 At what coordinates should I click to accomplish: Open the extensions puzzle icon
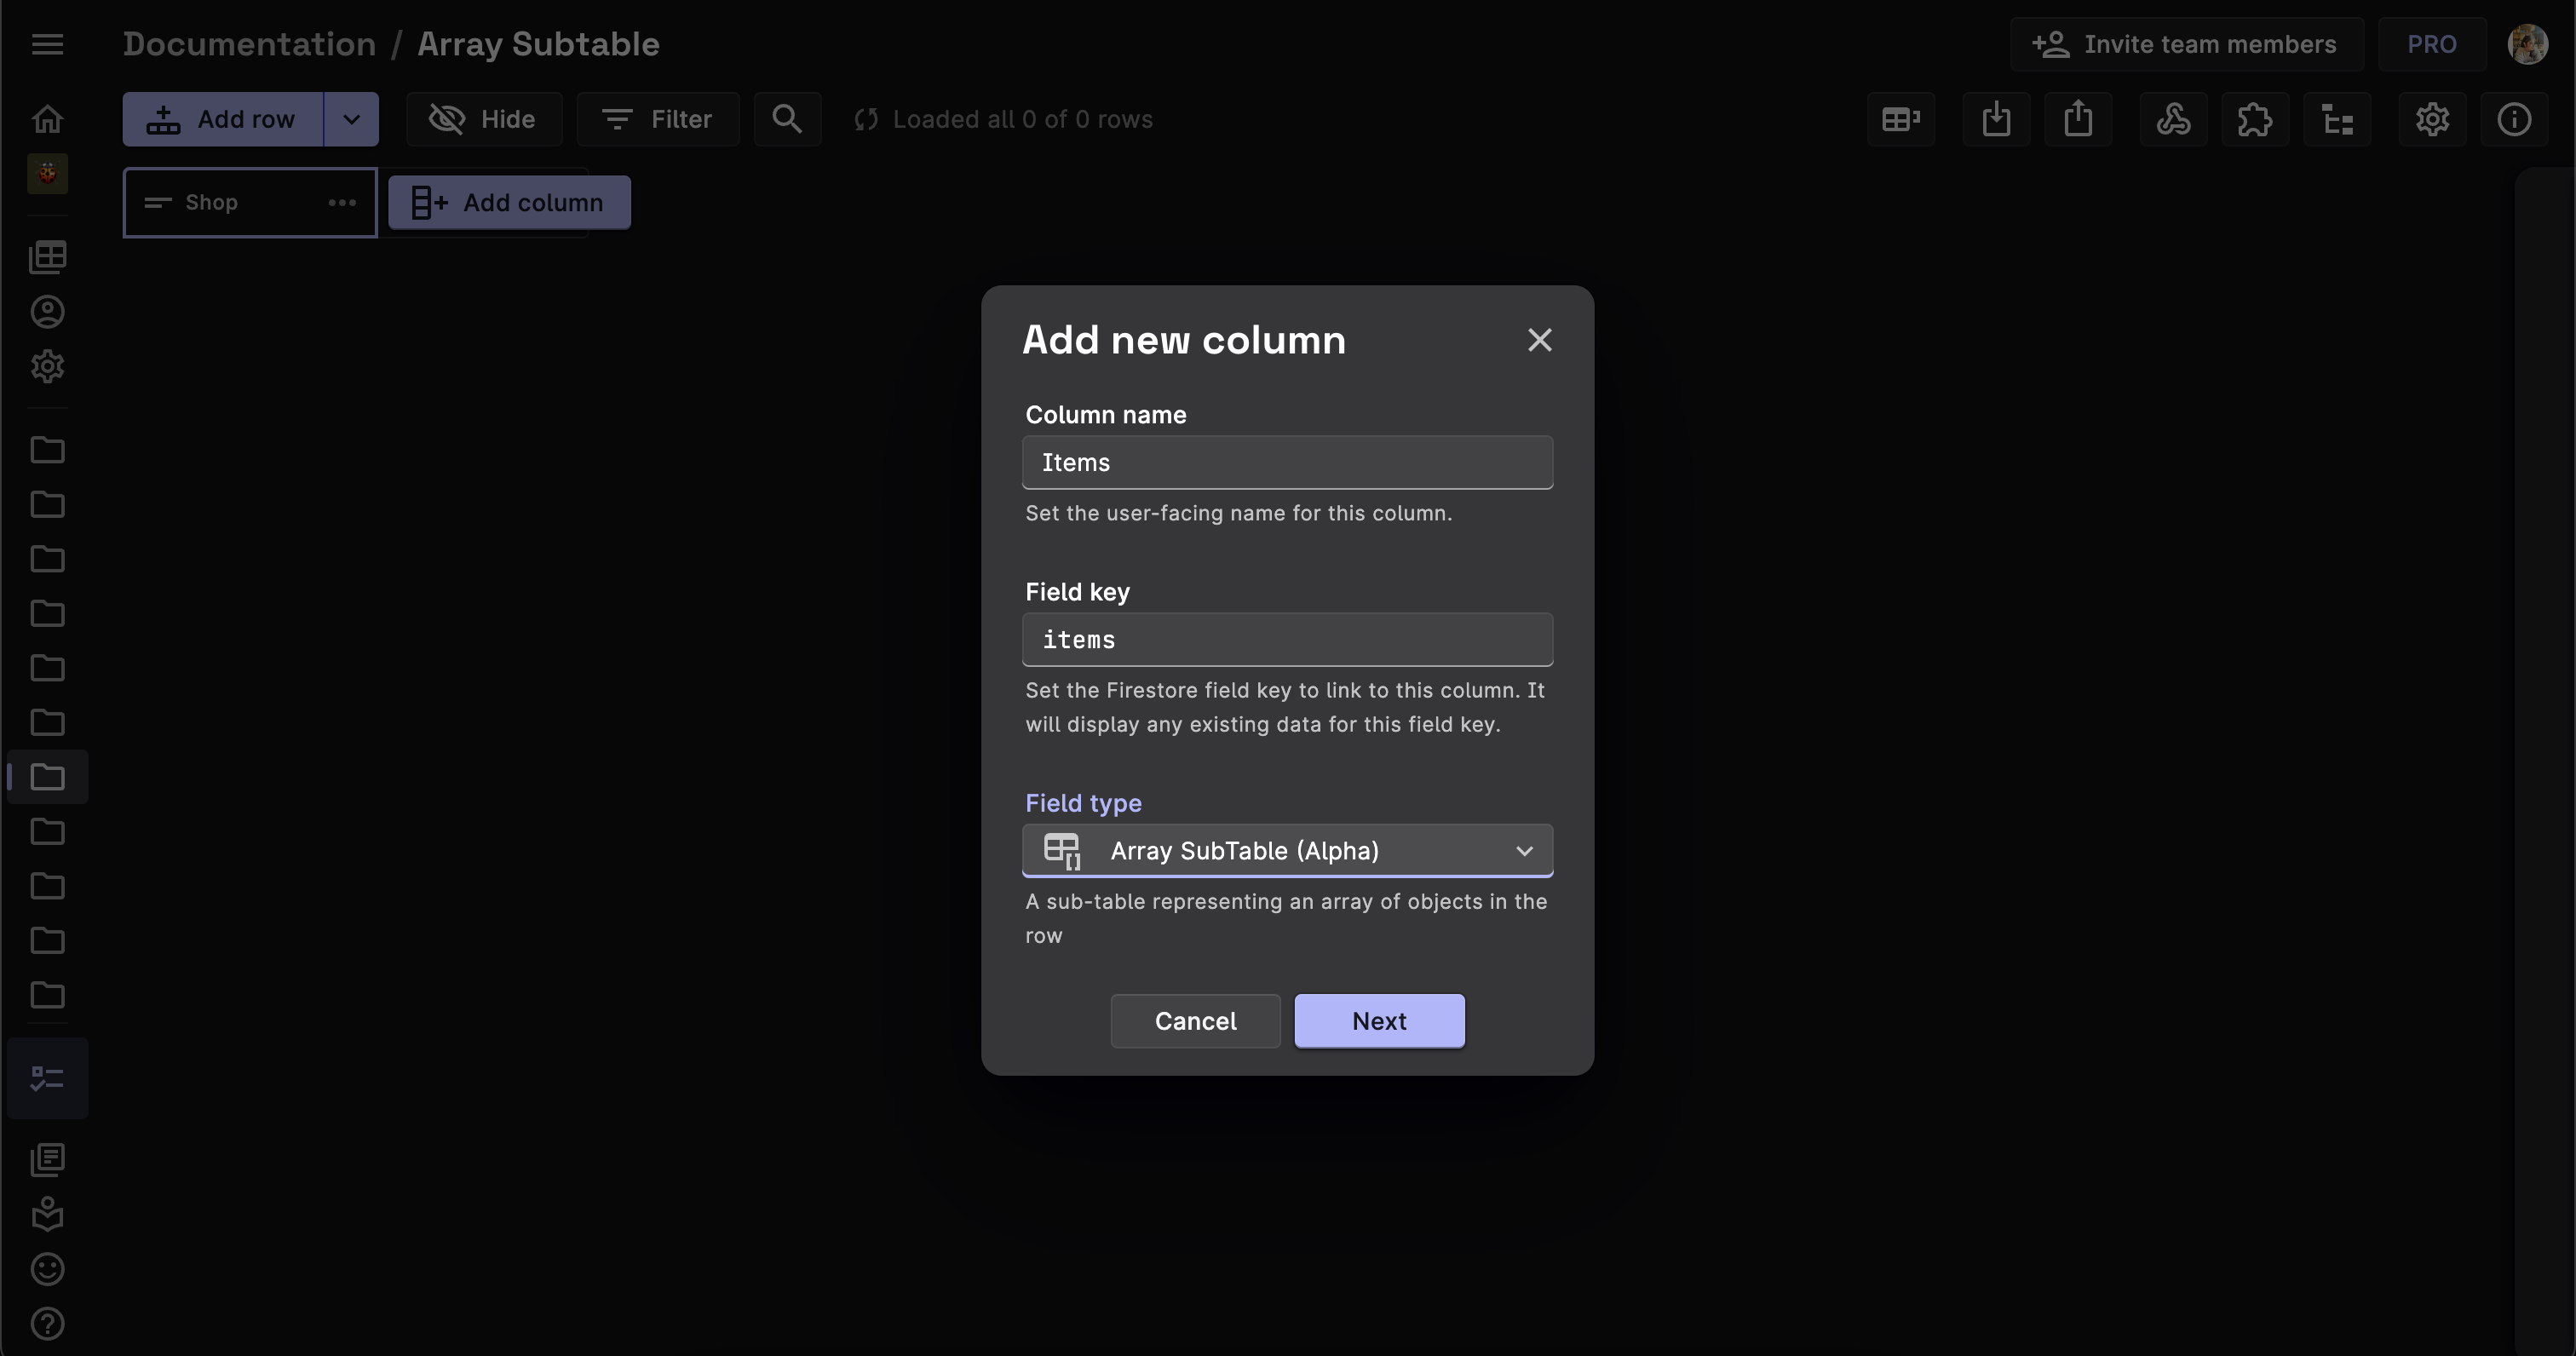2255,119
